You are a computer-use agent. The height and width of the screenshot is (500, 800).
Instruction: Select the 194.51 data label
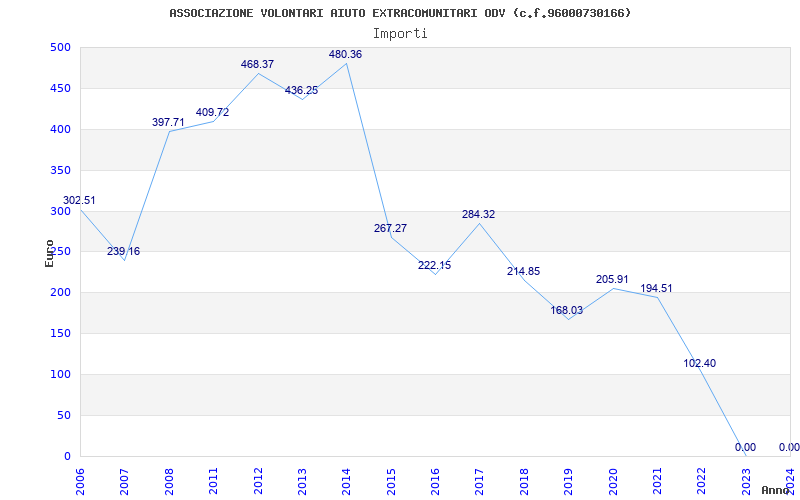pos(657,288)
